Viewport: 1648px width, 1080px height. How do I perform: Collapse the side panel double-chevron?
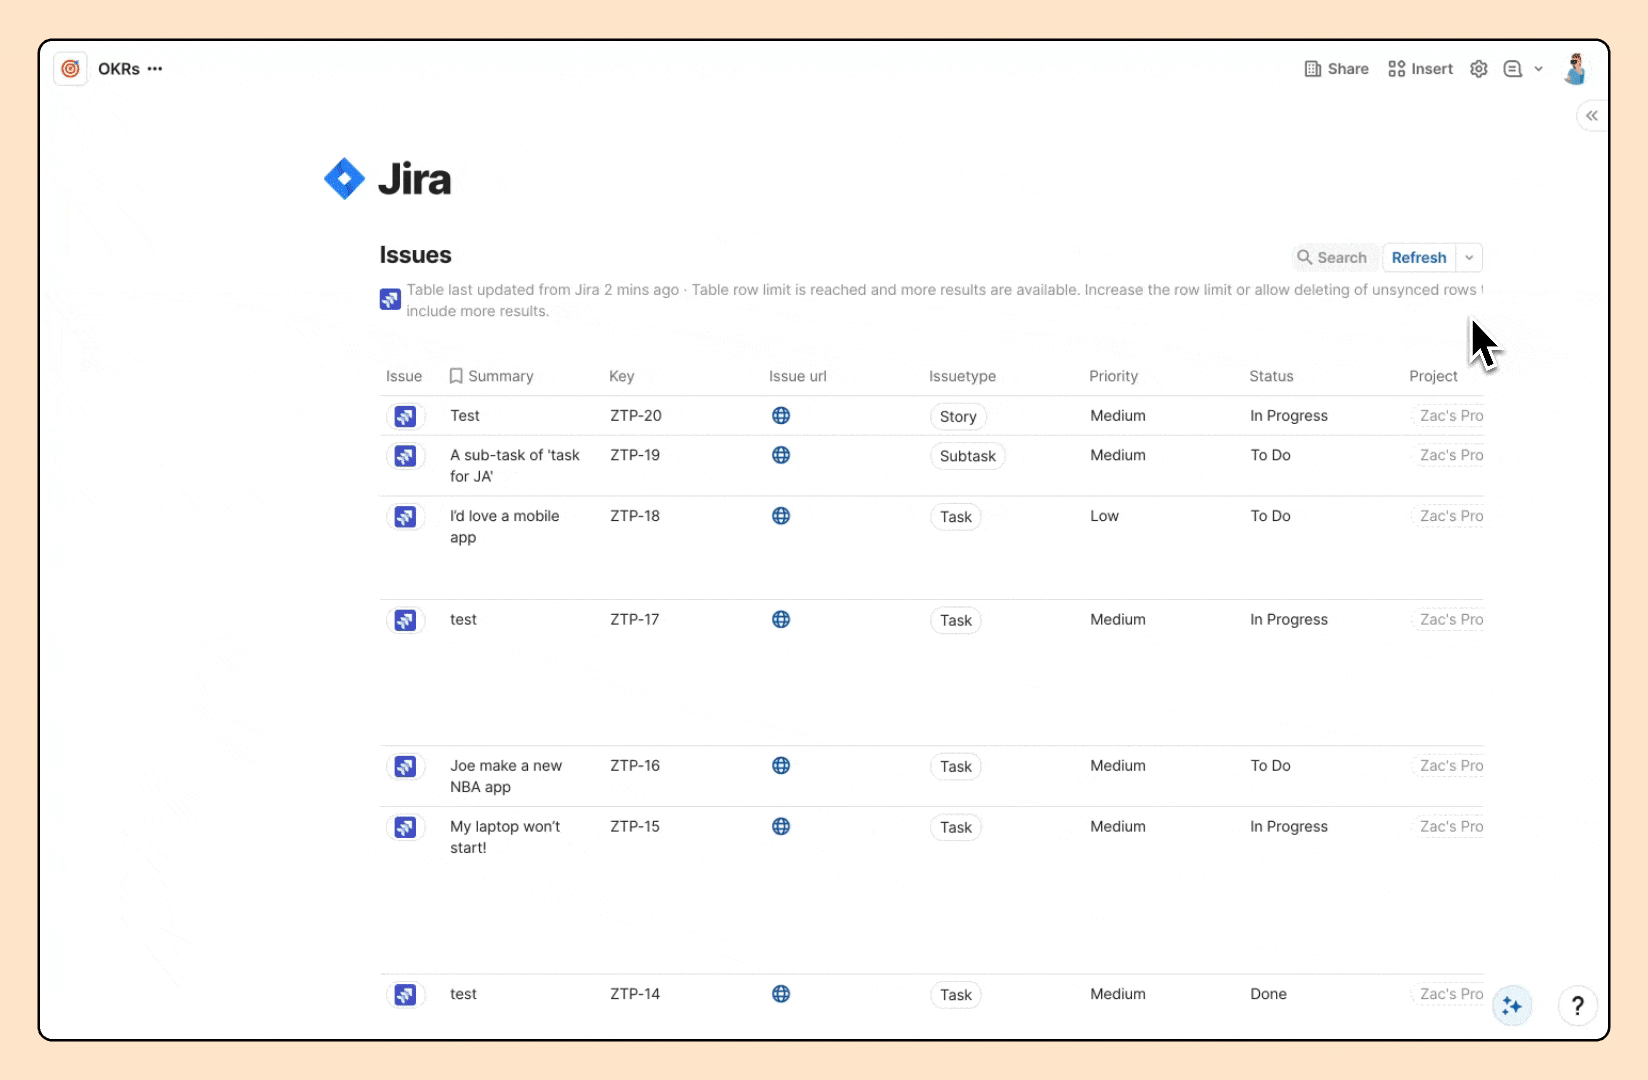[x=1592, y=116]
